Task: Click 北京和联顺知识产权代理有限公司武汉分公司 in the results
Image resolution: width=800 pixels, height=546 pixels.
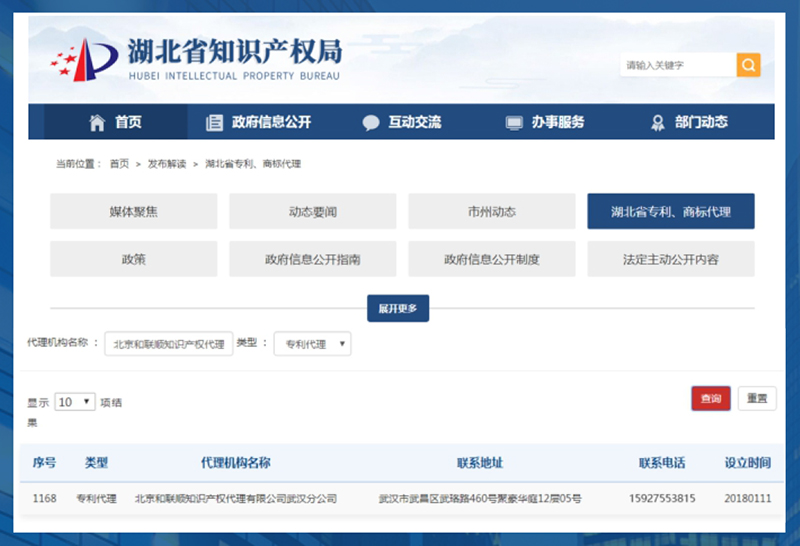Action: pyautogui.click(x=236, y=499)
